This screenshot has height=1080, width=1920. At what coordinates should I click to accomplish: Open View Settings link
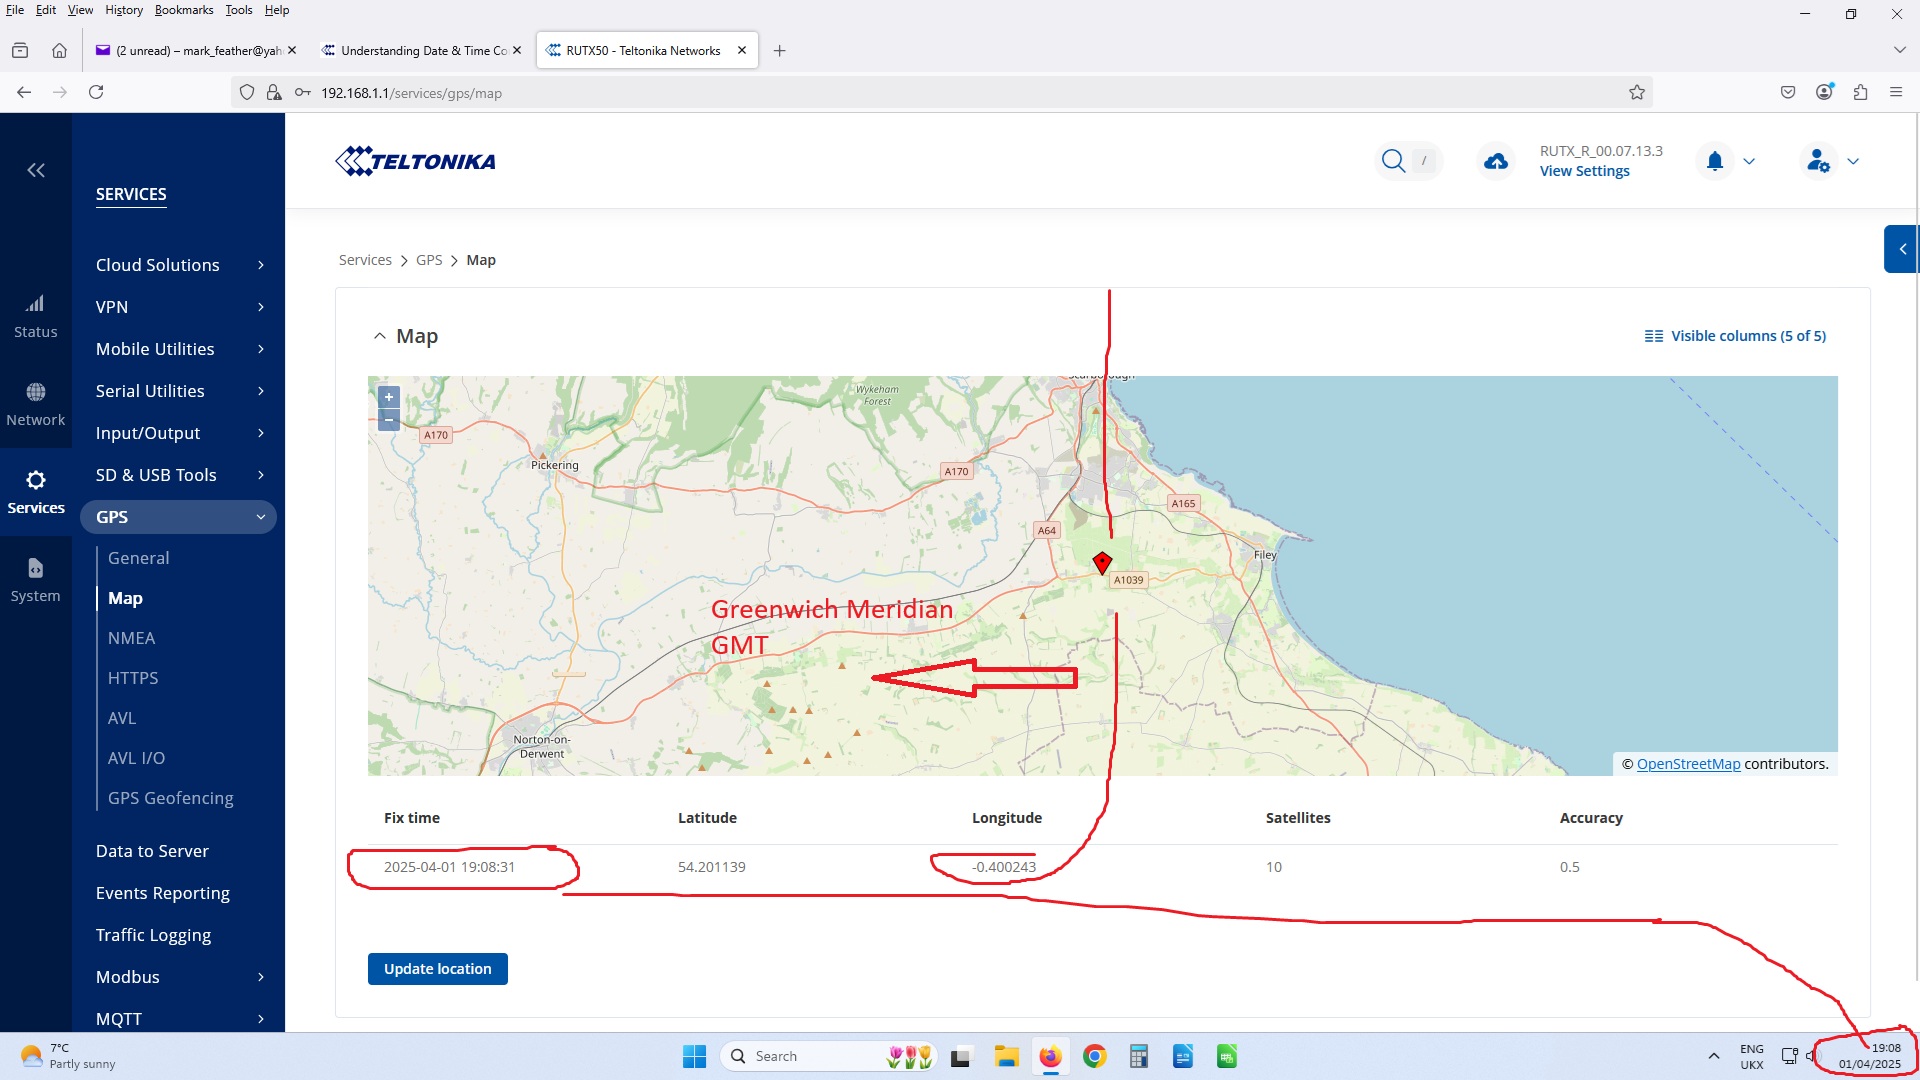coord(1584,171)
